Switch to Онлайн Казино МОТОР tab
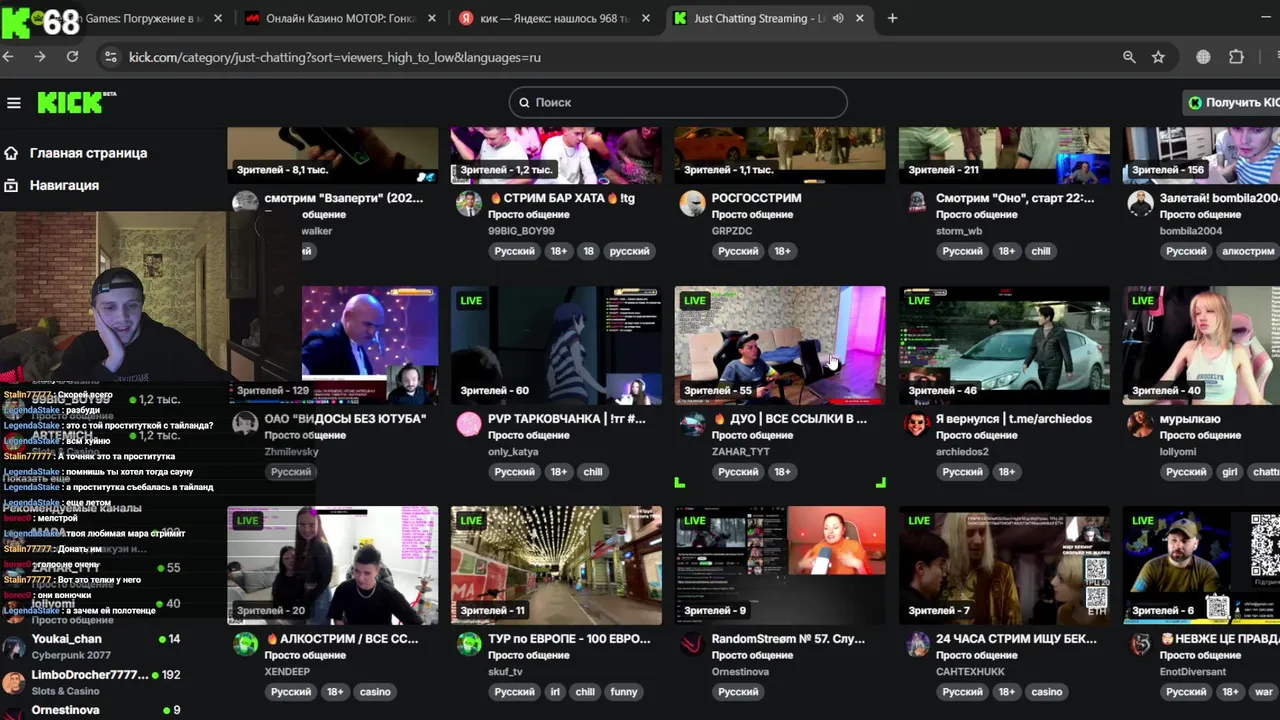 tap(340, 18)
